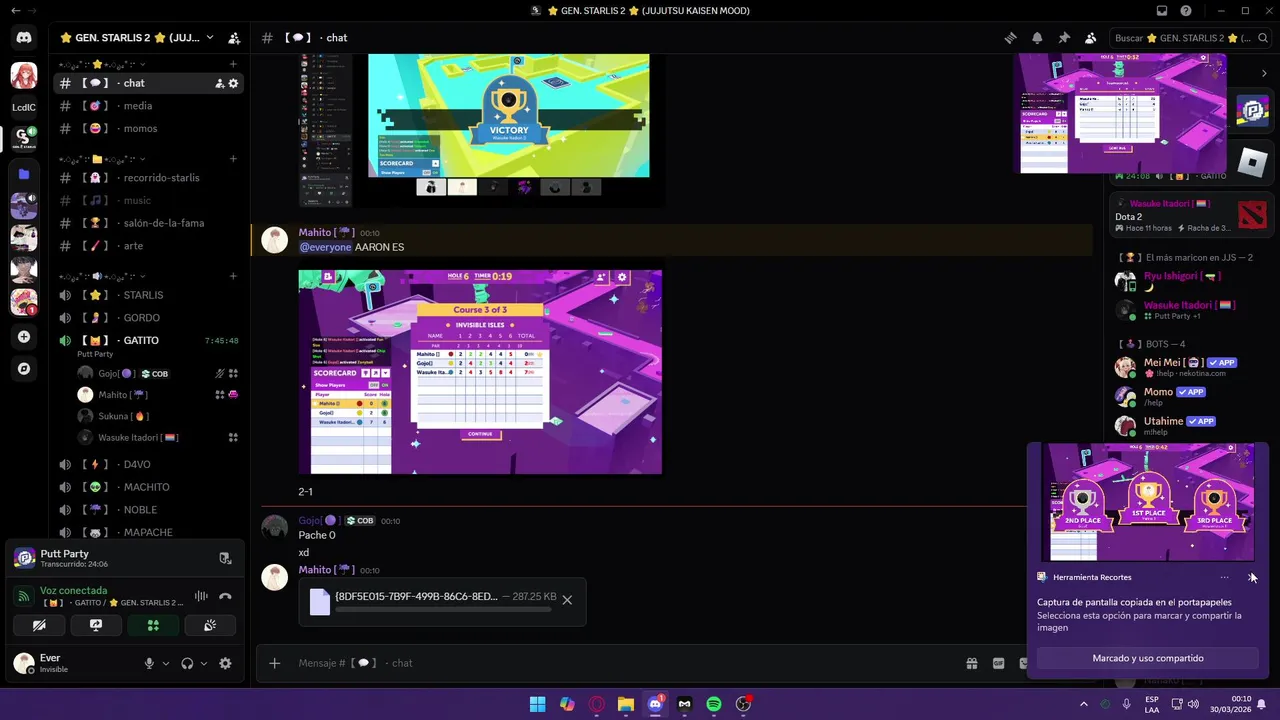This screenshot has height=720, width=1280.
Task: Open Snipping Tool notification options menu
Action: pos(1224,577)
